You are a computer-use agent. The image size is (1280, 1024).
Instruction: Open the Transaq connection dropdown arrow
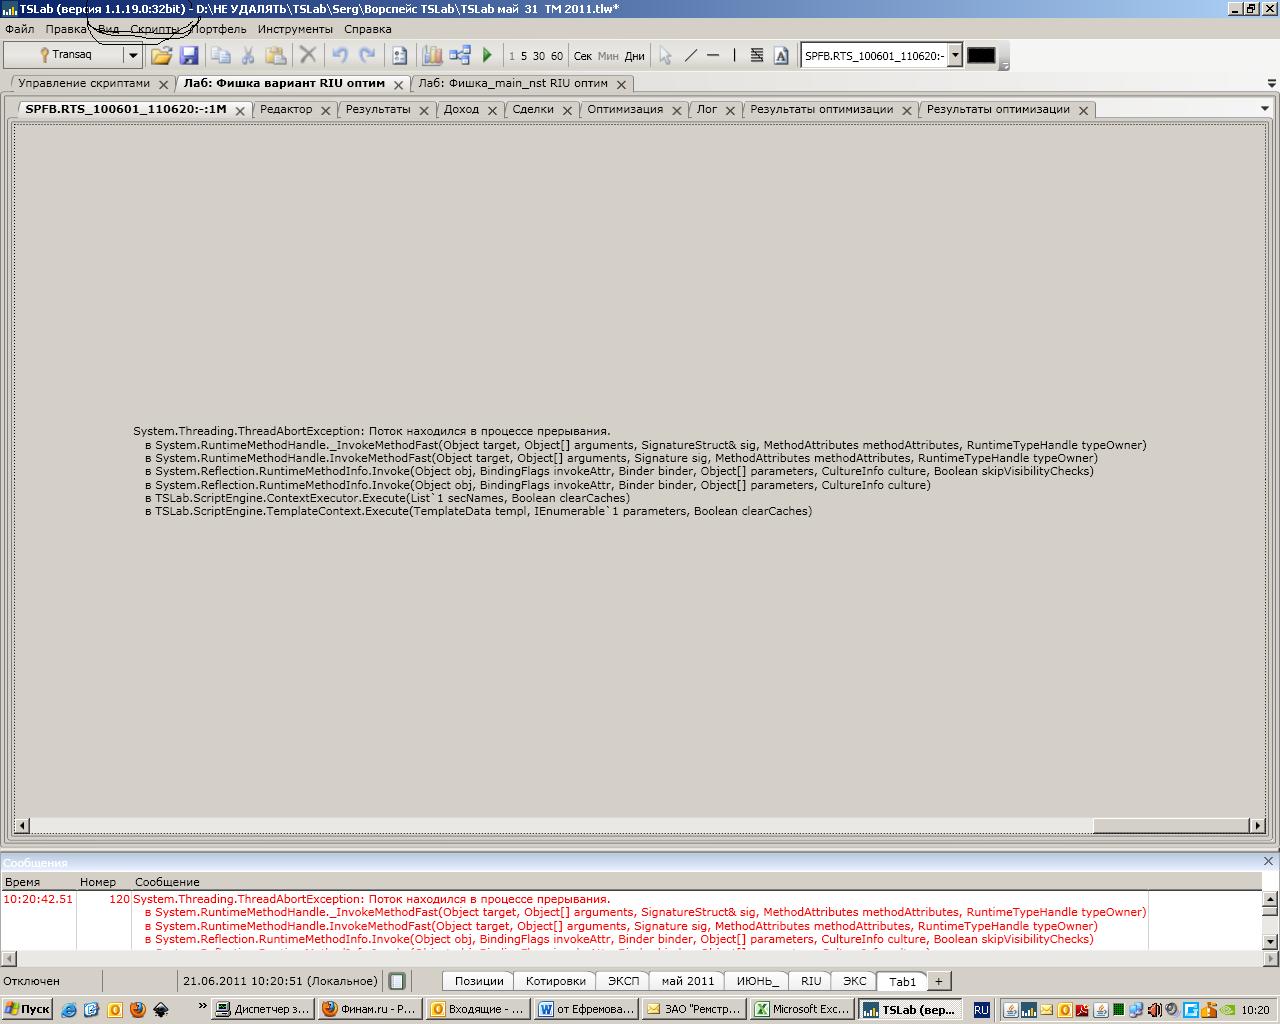pyautogui.click(x=132, y=55)
